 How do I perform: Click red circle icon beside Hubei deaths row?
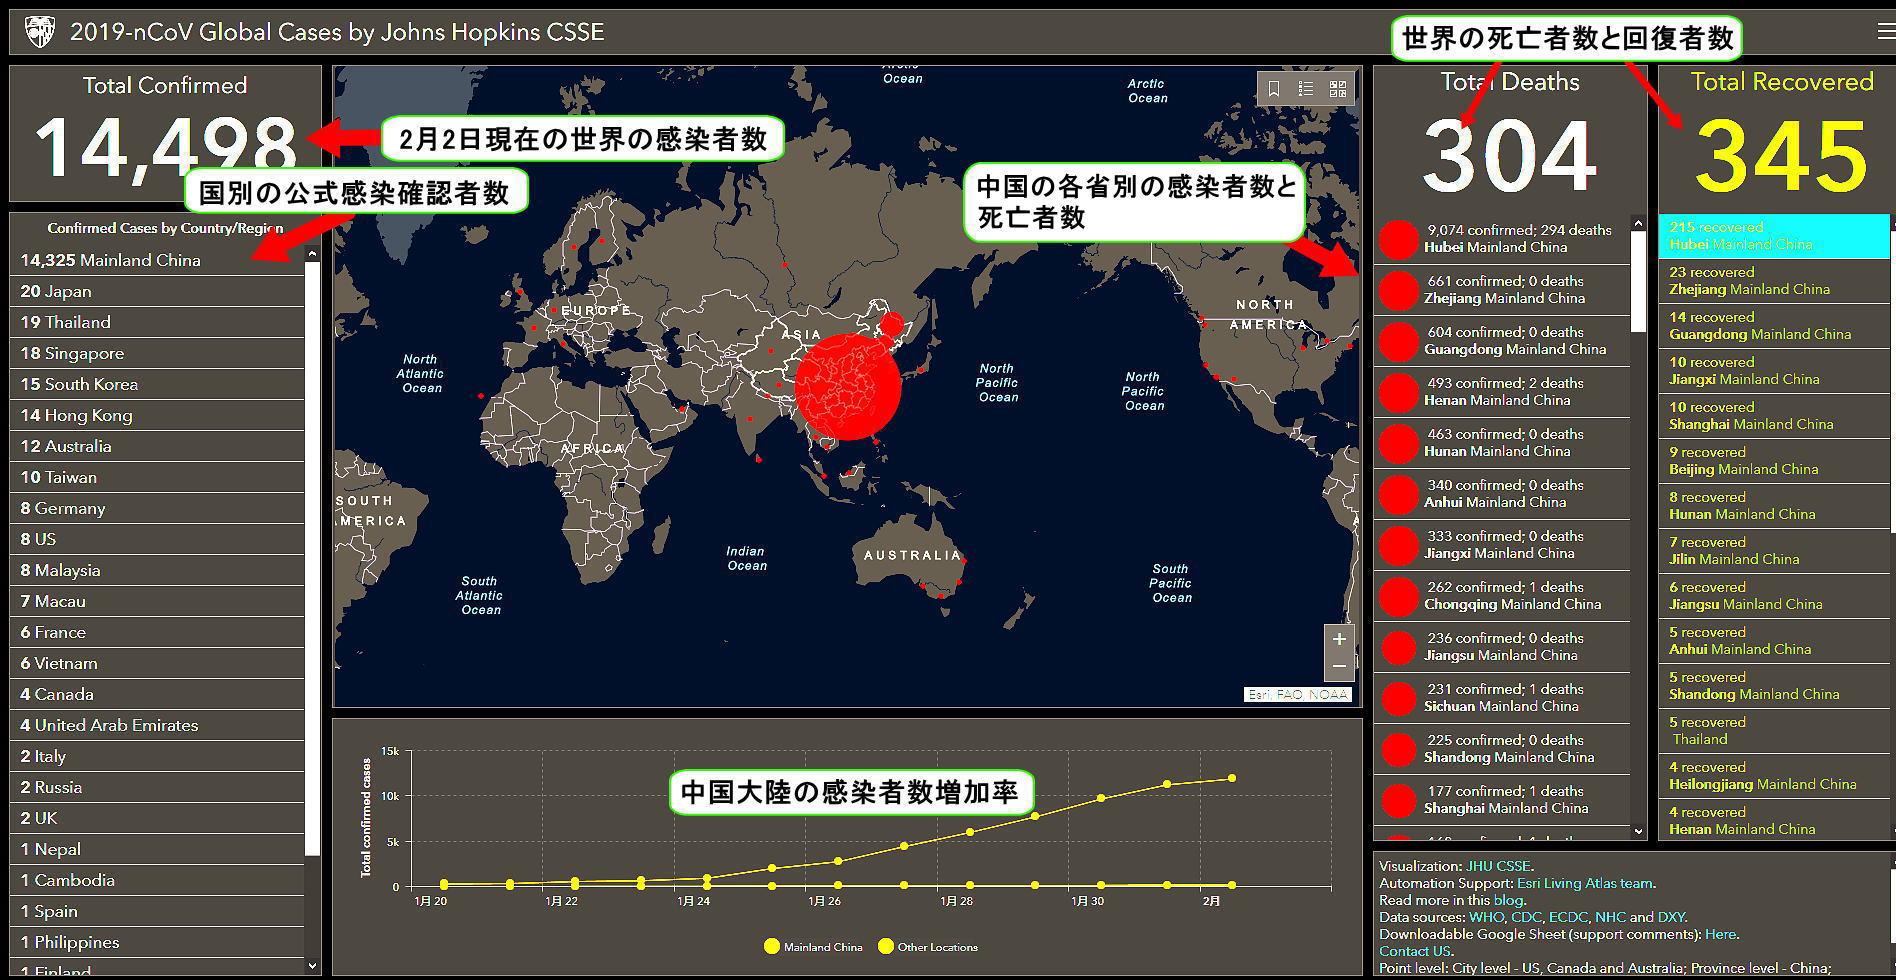[x=1398, y=239]
